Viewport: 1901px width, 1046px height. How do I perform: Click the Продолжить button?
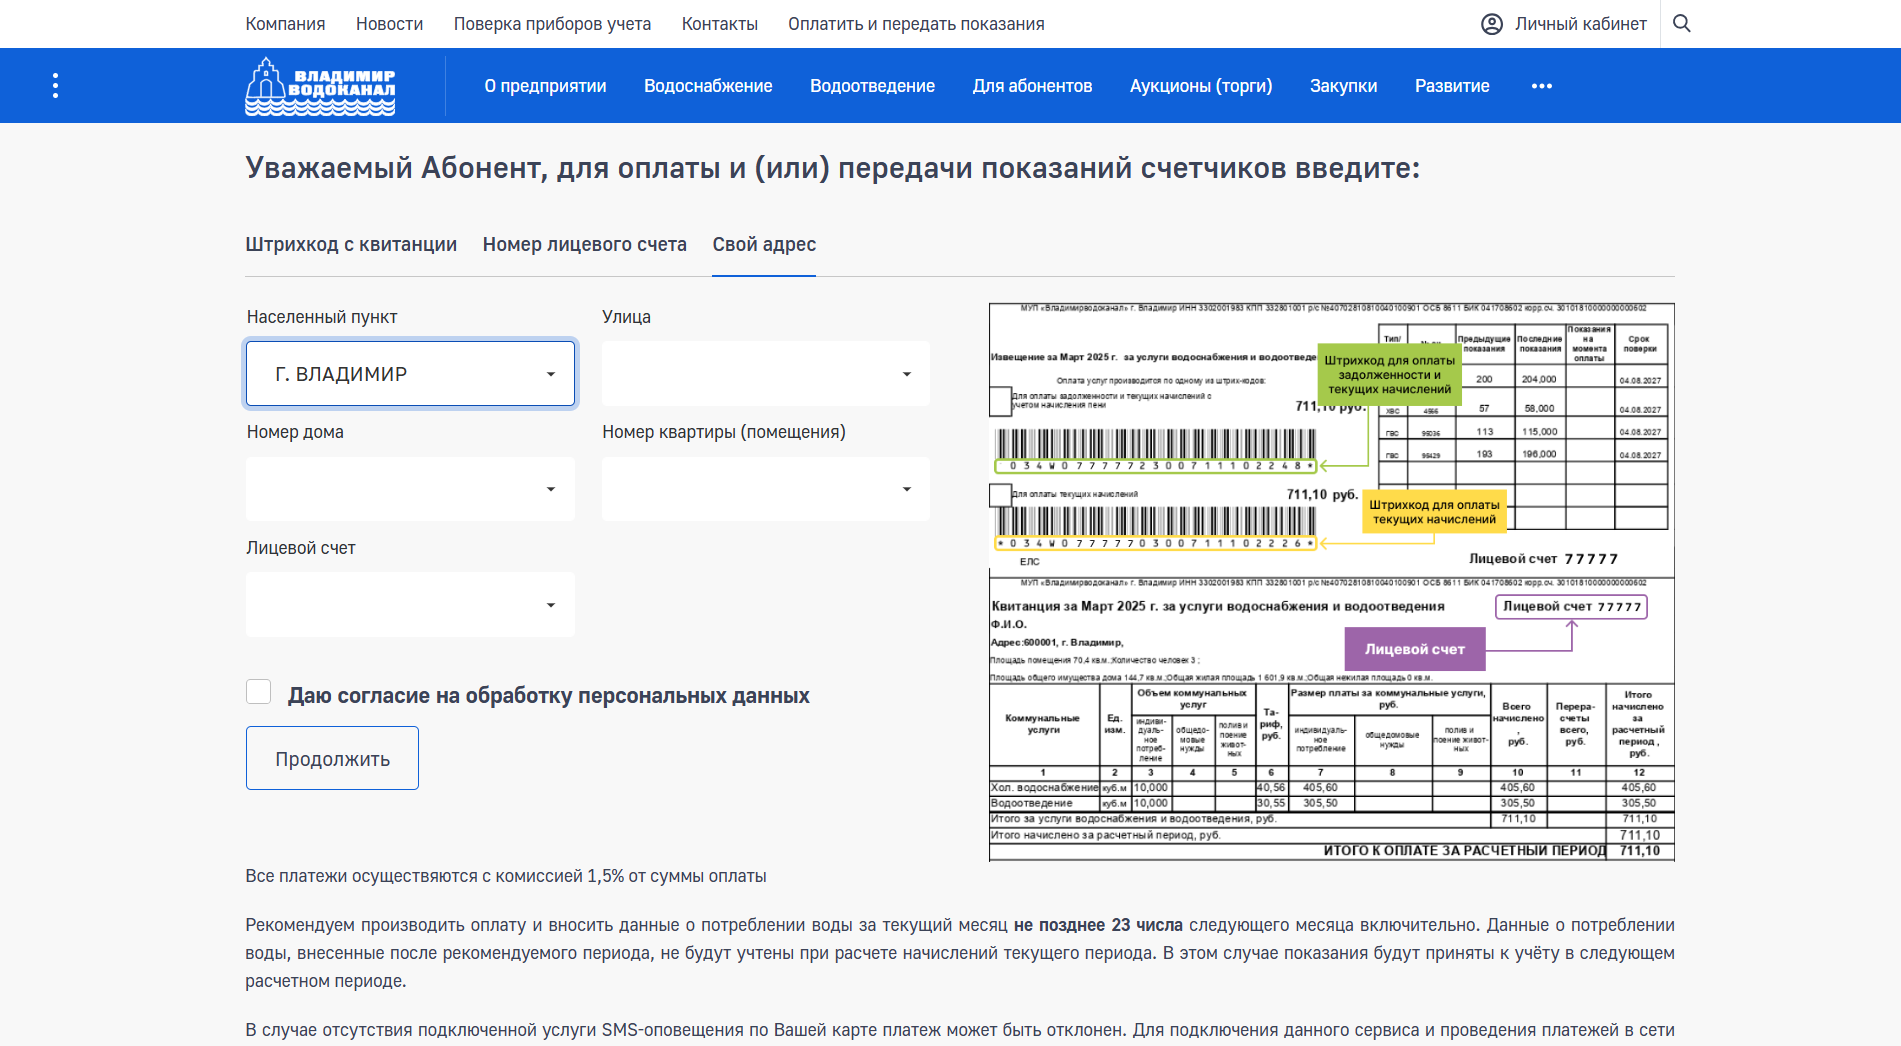tap(332, 758)
